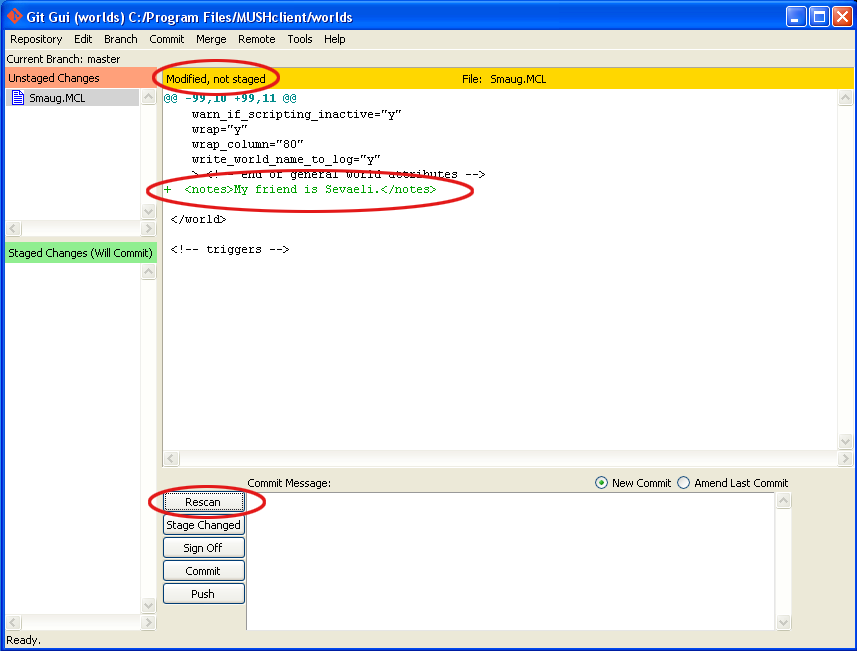This screenshot has height=651, width=857.
Task: Click Staged Changes list scroll down arrow
Action: [149, 605]
